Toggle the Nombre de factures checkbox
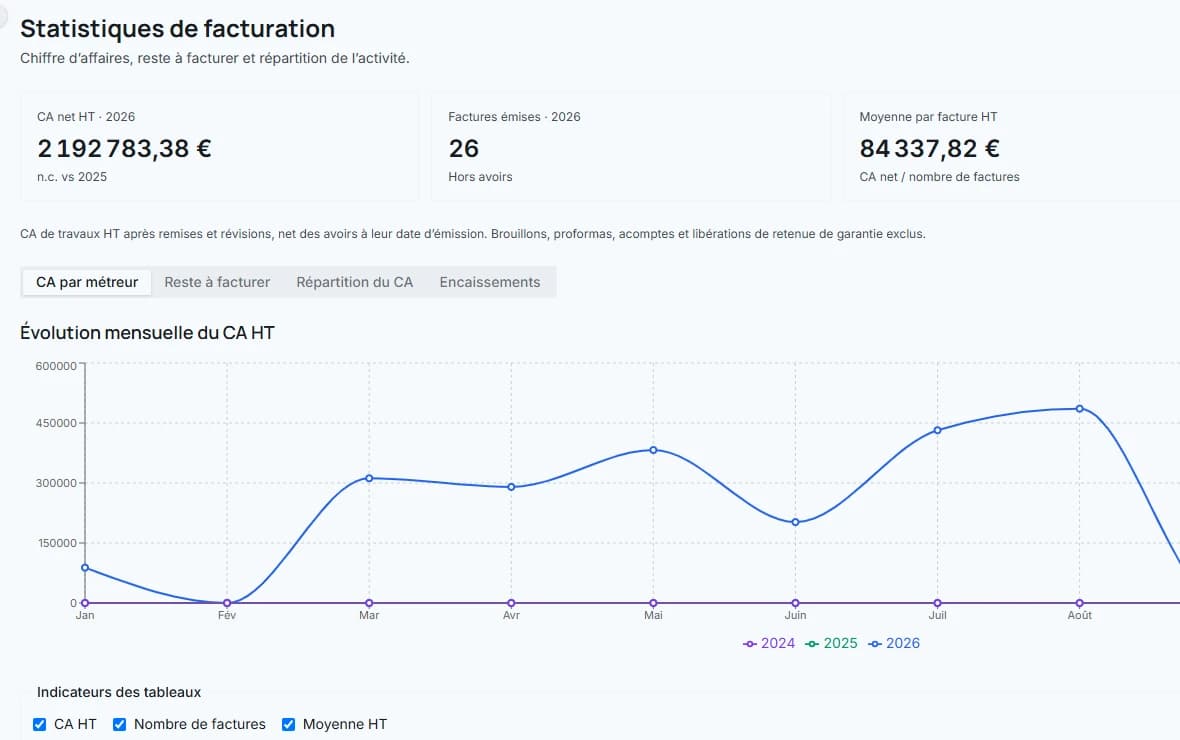Image resolution: width=1180 pixels, height=740 pixels. tap(119, 724)
